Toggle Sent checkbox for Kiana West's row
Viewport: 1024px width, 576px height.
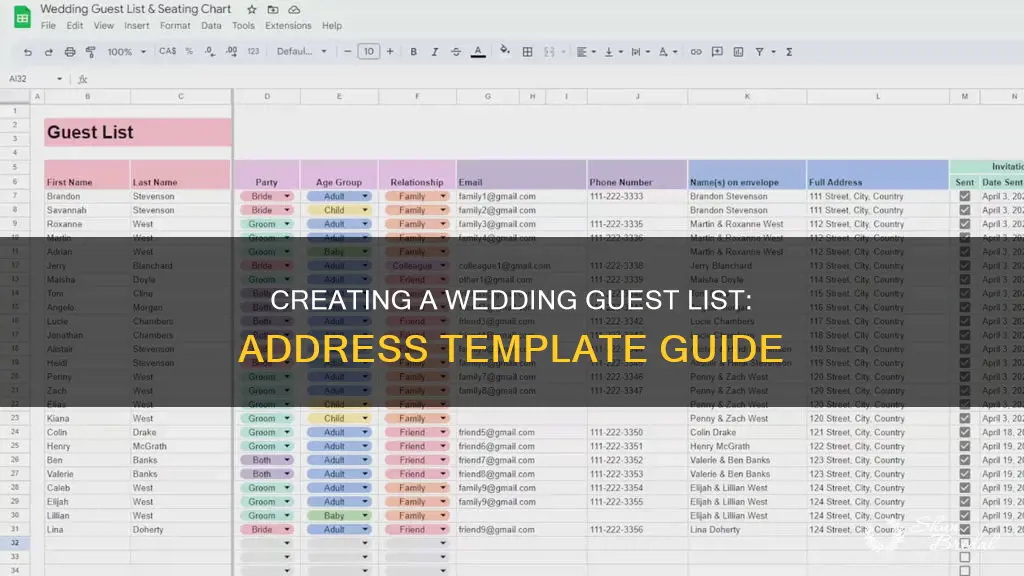click(x=965, y=419)
